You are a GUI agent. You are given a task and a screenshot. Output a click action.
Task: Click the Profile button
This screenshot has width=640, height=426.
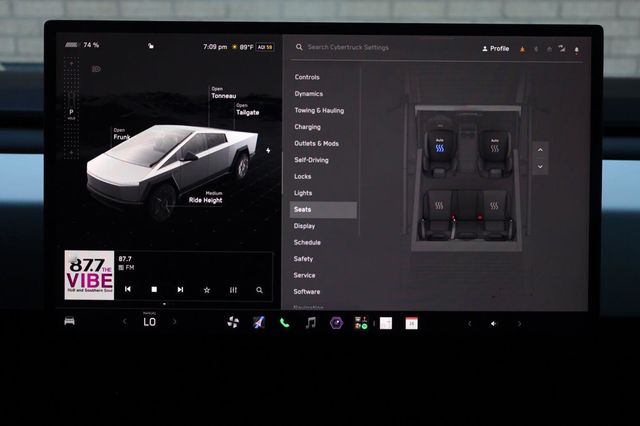[x=496, y=49]
